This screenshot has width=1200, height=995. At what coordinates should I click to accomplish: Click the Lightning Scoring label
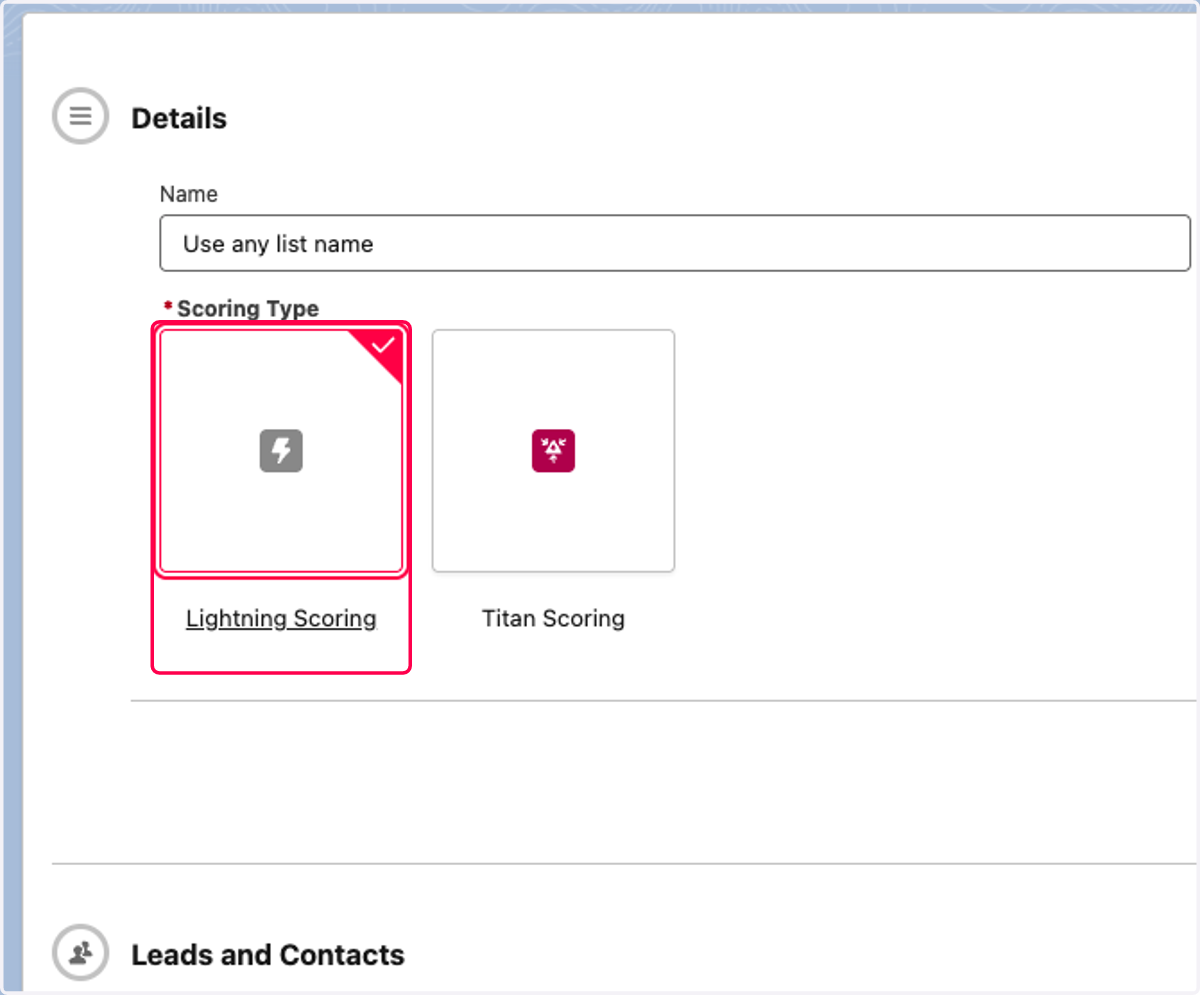tap(281, 618)
